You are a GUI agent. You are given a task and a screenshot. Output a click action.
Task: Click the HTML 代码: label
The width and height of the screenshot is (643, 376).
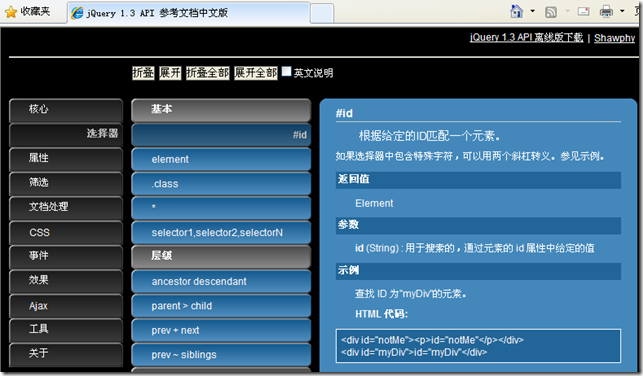tap(381, 314)
